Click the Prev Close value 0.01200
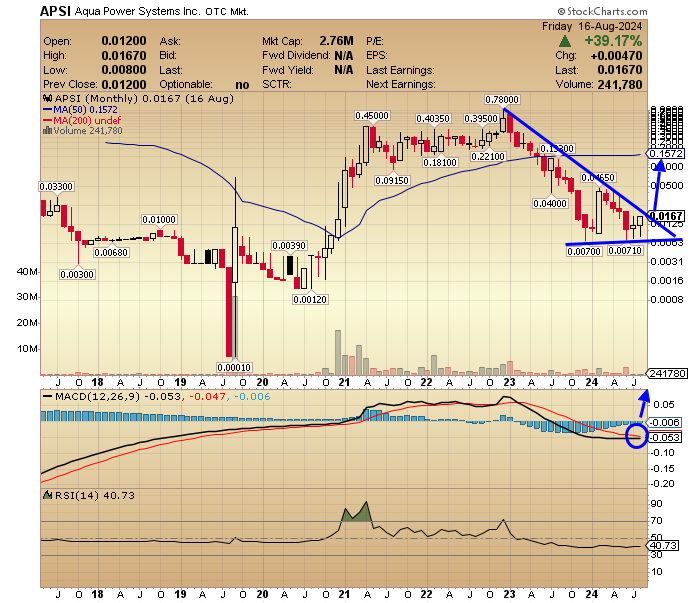 coord(124,84)
